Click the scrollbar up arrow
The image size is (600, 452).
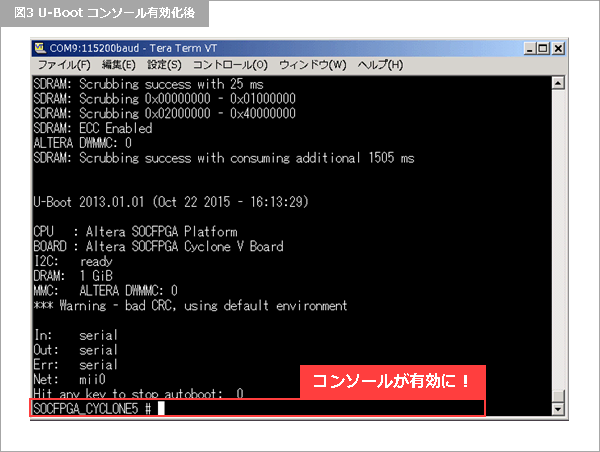(558, 83)
